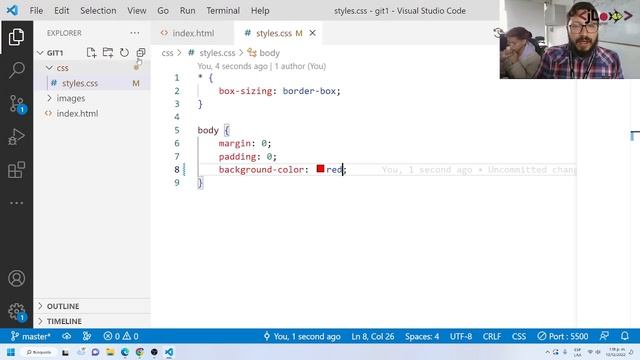Click the git graph icon in status bar
640x360 pixels.
[87, 336]
